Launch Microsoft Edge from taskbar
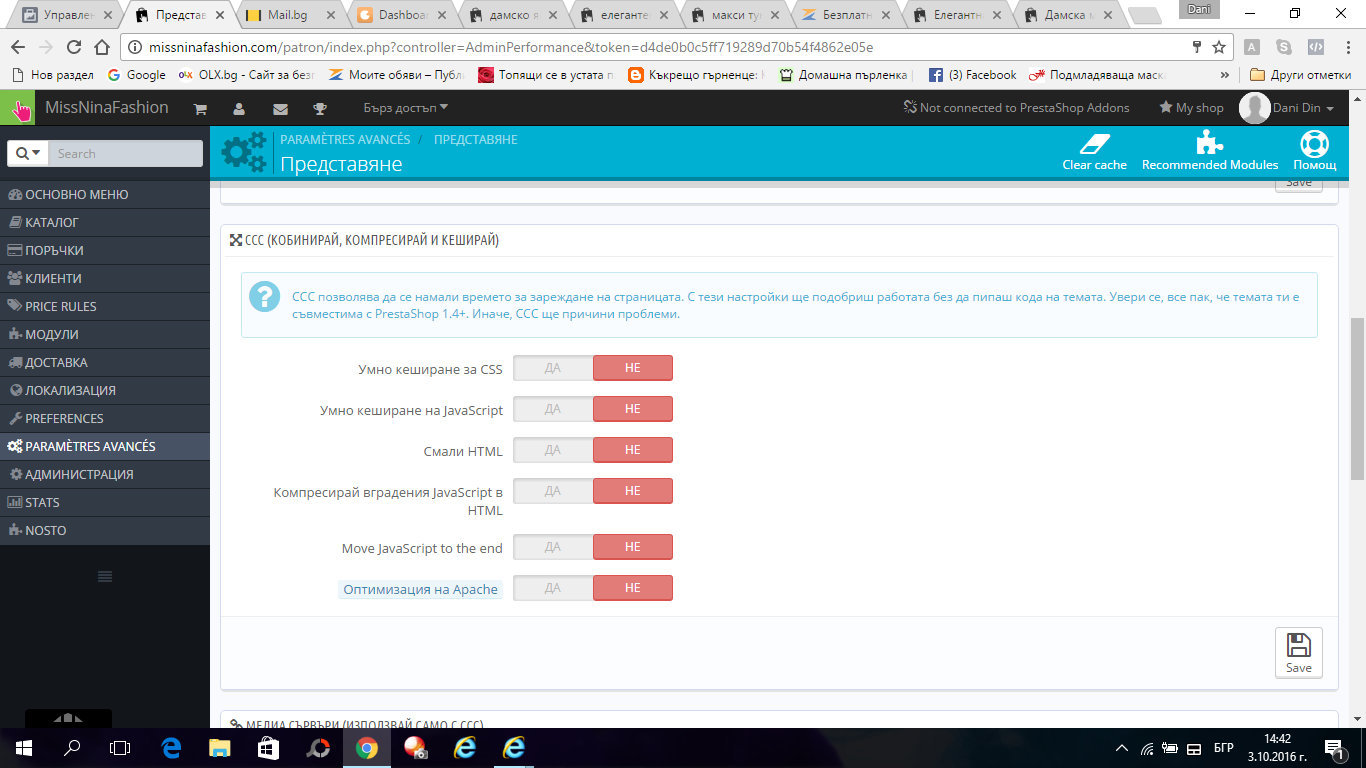 (x=171, y=747)
